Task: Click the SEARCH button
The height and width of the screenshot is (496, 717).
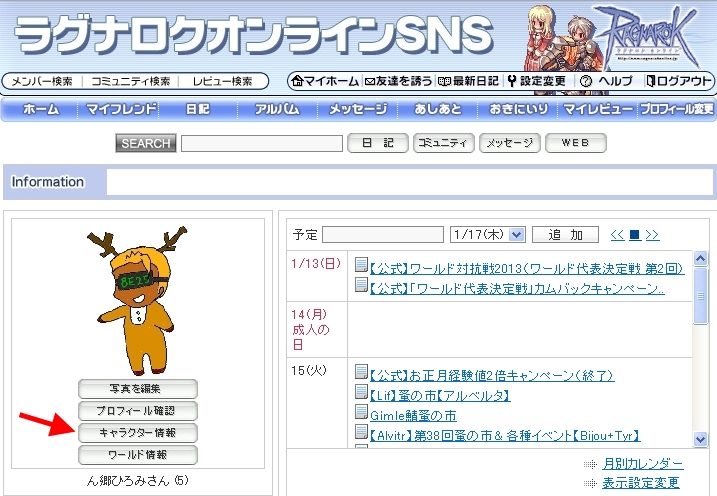Action: [x=145, y=143]
